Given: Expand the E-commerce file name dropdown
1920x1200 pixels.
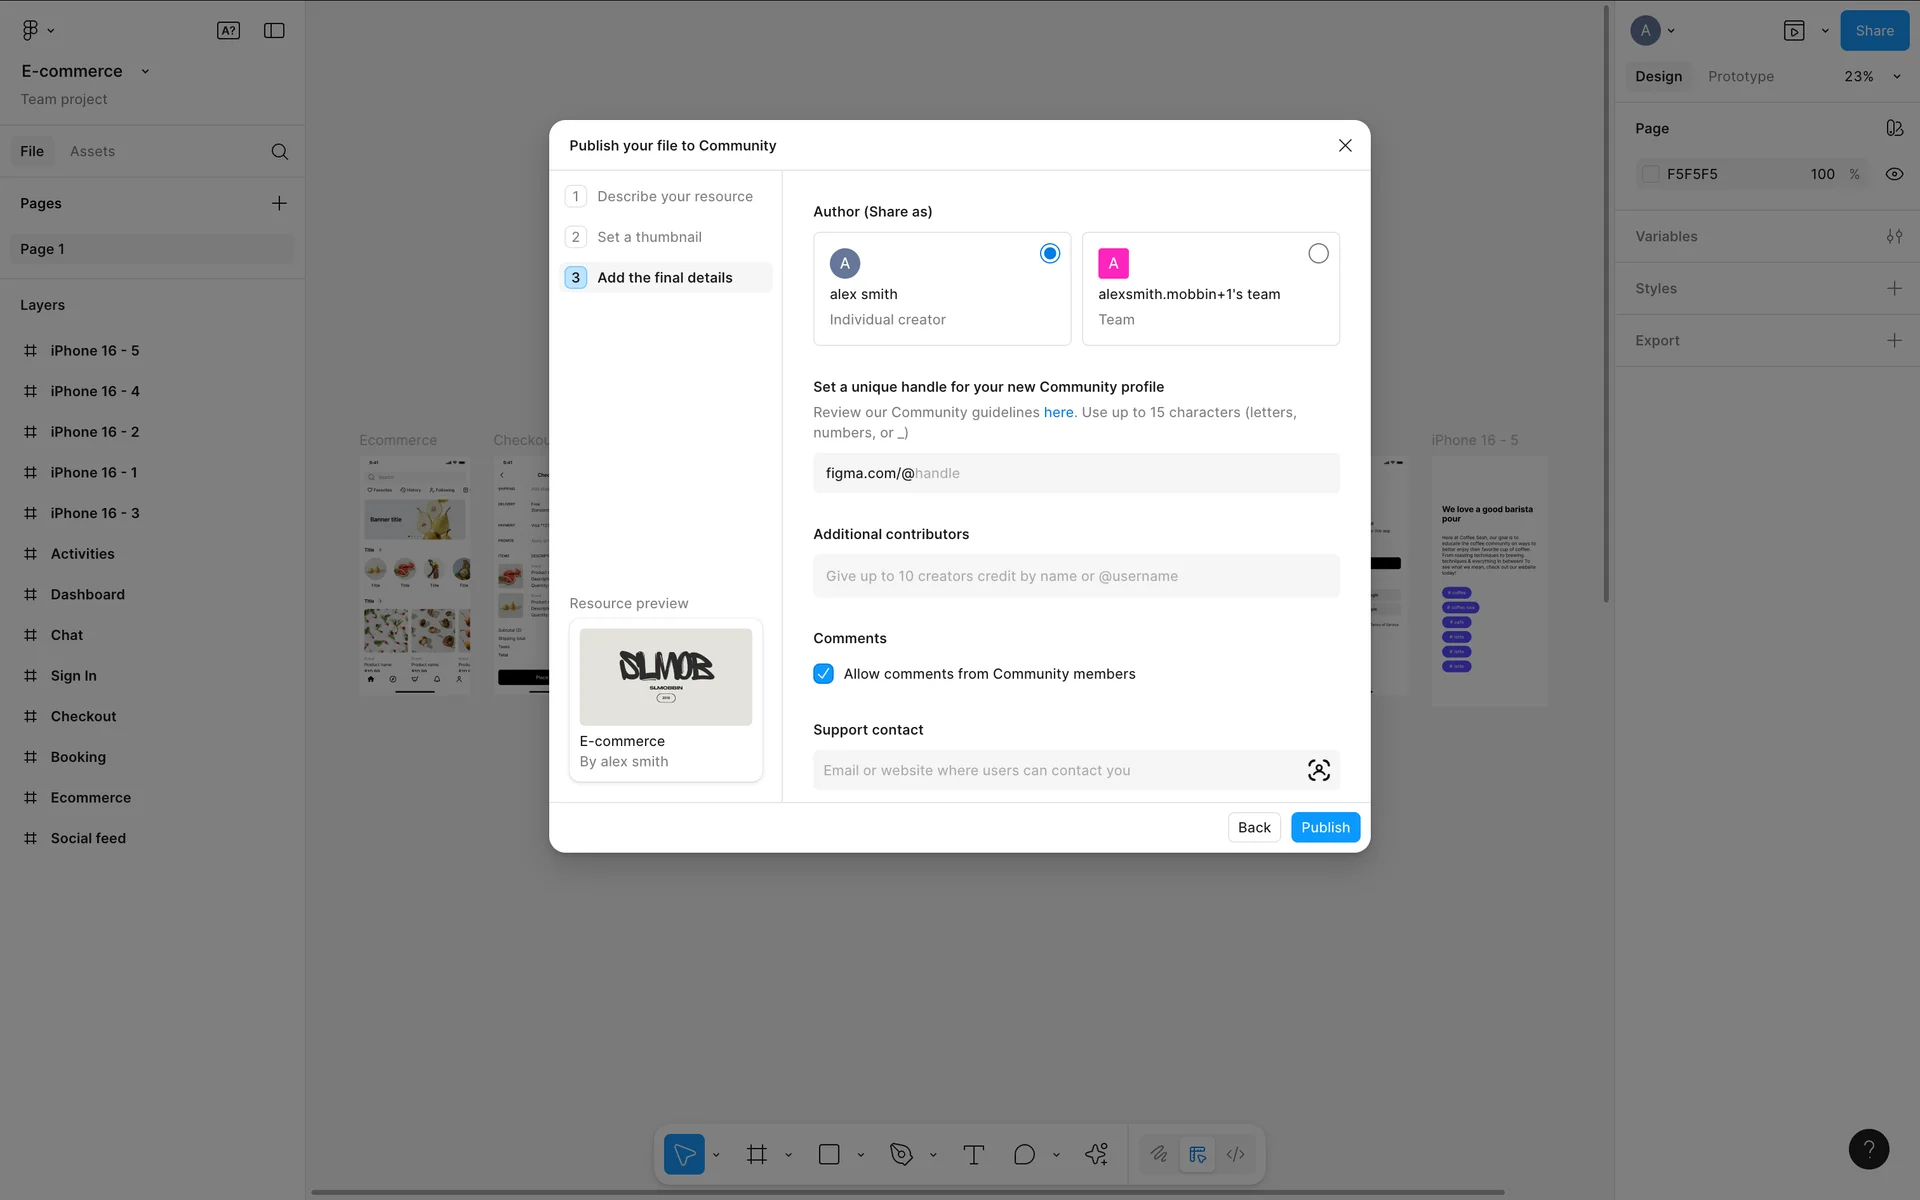Looking at the screenshot, I should point(145,72).
